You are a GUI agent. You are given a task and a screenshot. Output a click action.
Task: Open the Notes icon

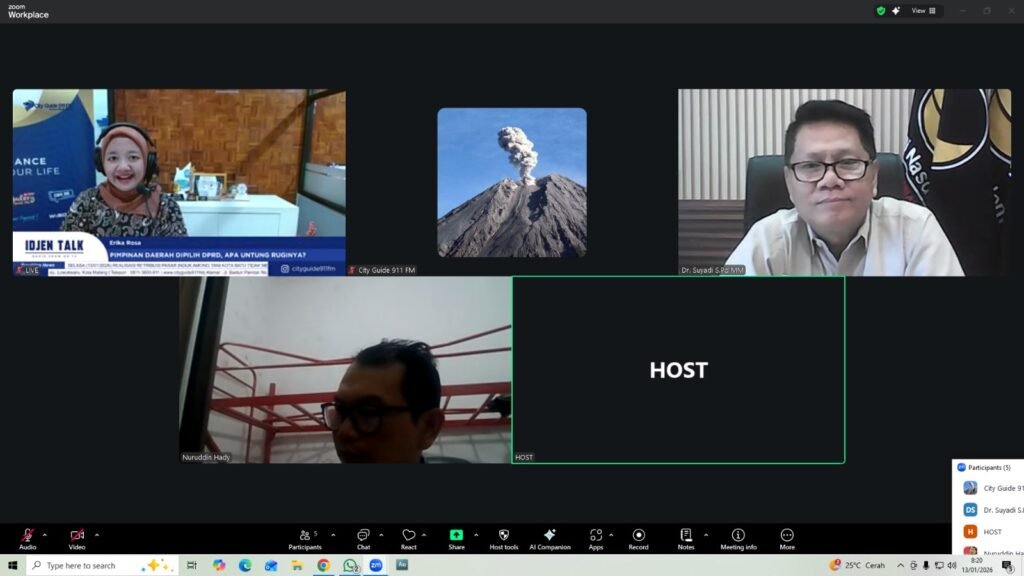click(685, 536)
